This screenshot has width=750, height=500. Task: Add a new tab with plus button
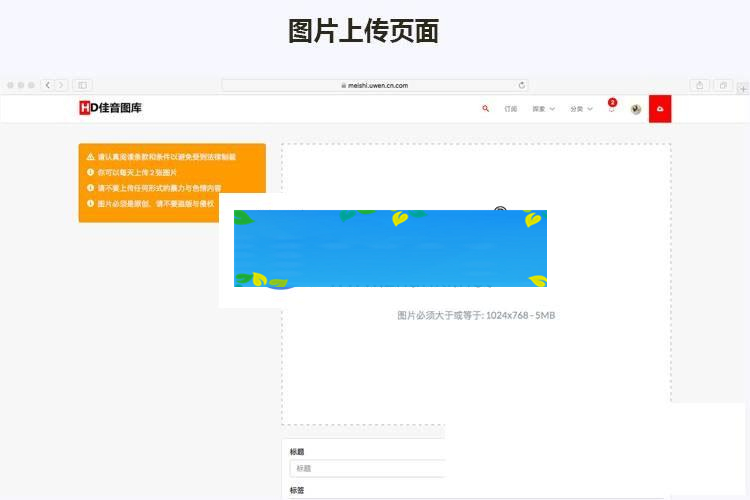(742, 88)
